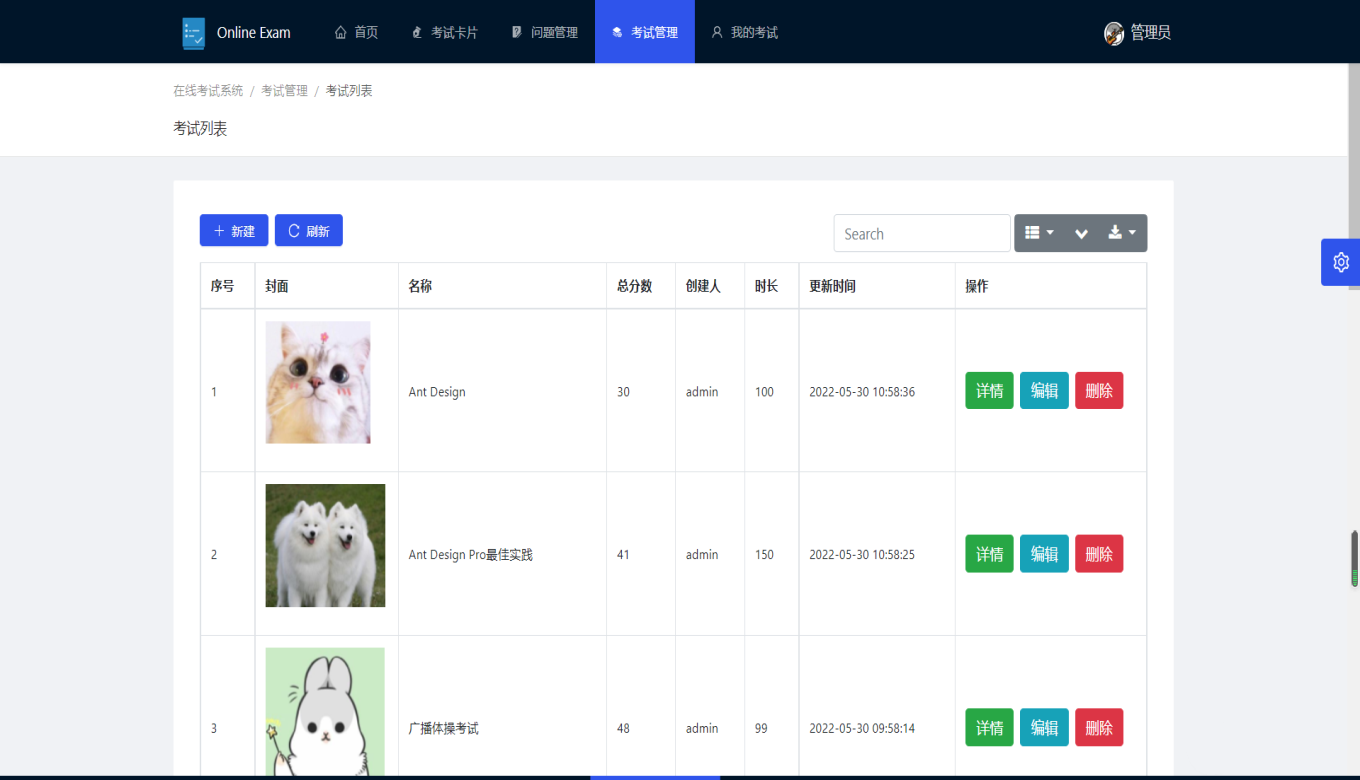Viewport: 1360px width, 780px height.
Task: Open the settings gear side panel
Action: point(1341,262)
